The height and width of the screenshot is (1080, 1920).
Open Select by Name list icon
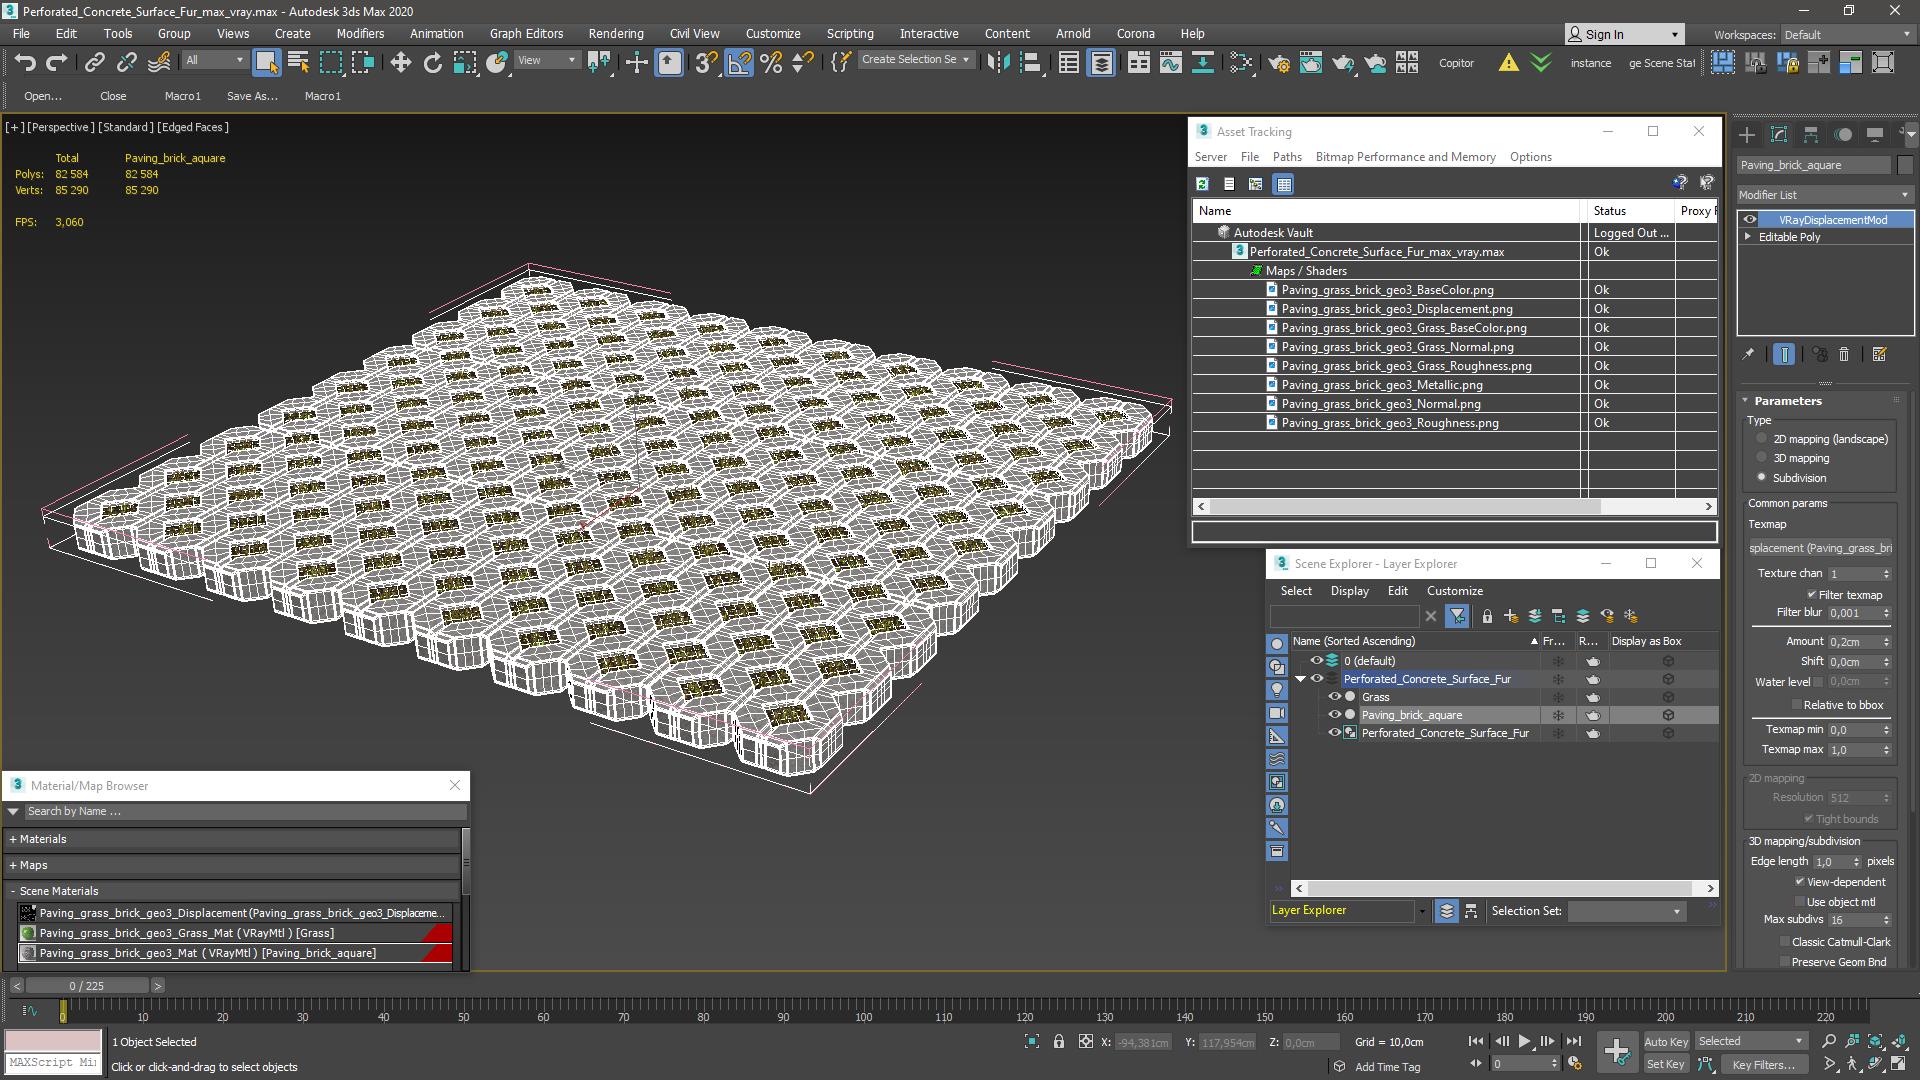coord(298,62)
